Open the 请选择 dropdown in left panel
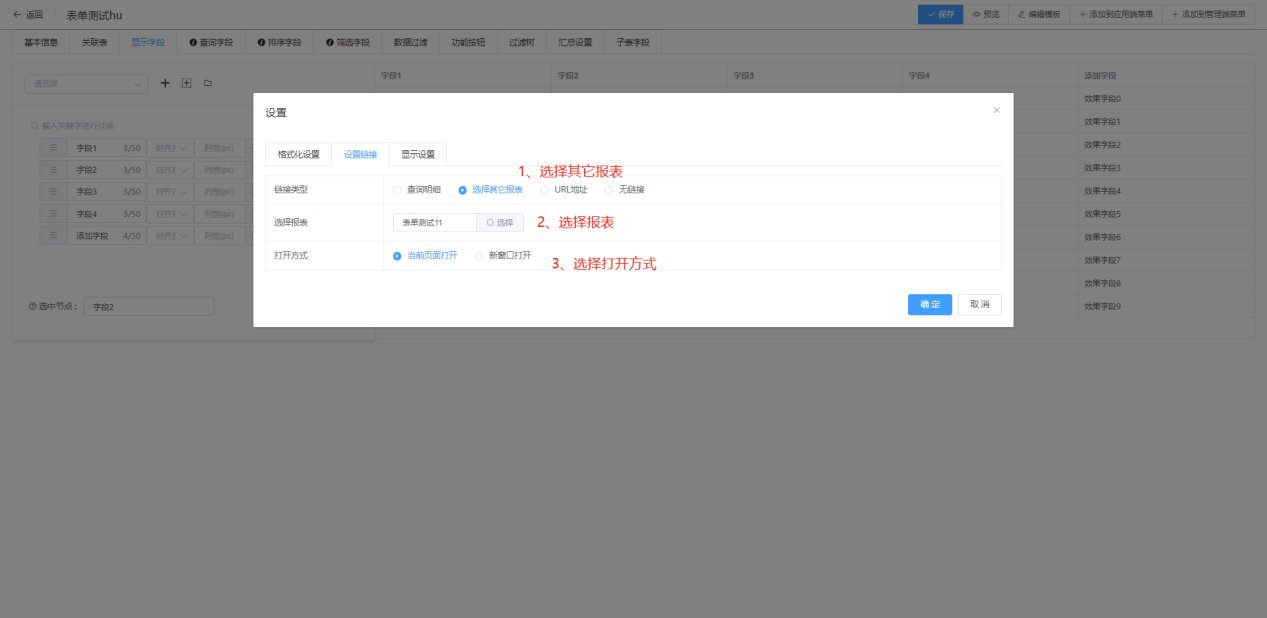This screenshot has width=1267, height=618. point(86,84)
